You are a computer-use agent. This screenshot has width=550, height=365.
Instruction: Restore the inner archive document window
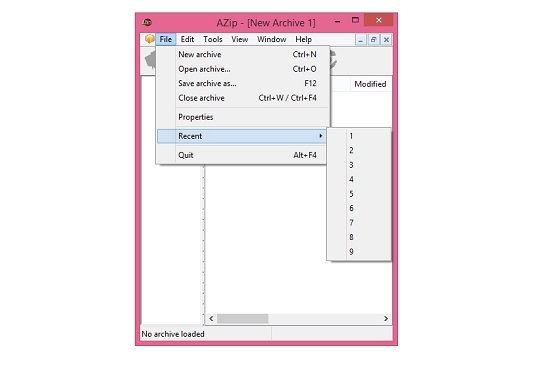[x=374, y=40]
